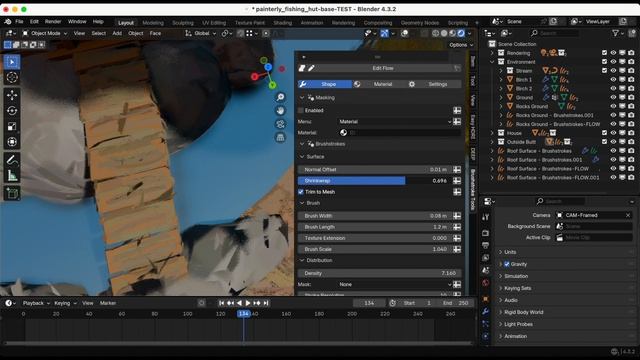Exclude Rendering collection via checkbox

(604, 53)
